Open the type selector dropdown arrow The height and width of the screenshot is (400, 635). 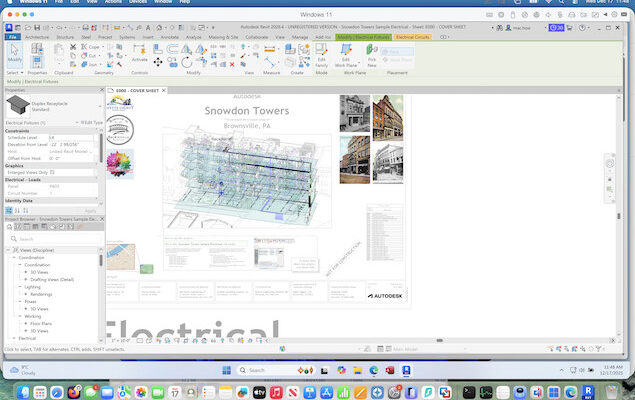click(x=100, y=106)
